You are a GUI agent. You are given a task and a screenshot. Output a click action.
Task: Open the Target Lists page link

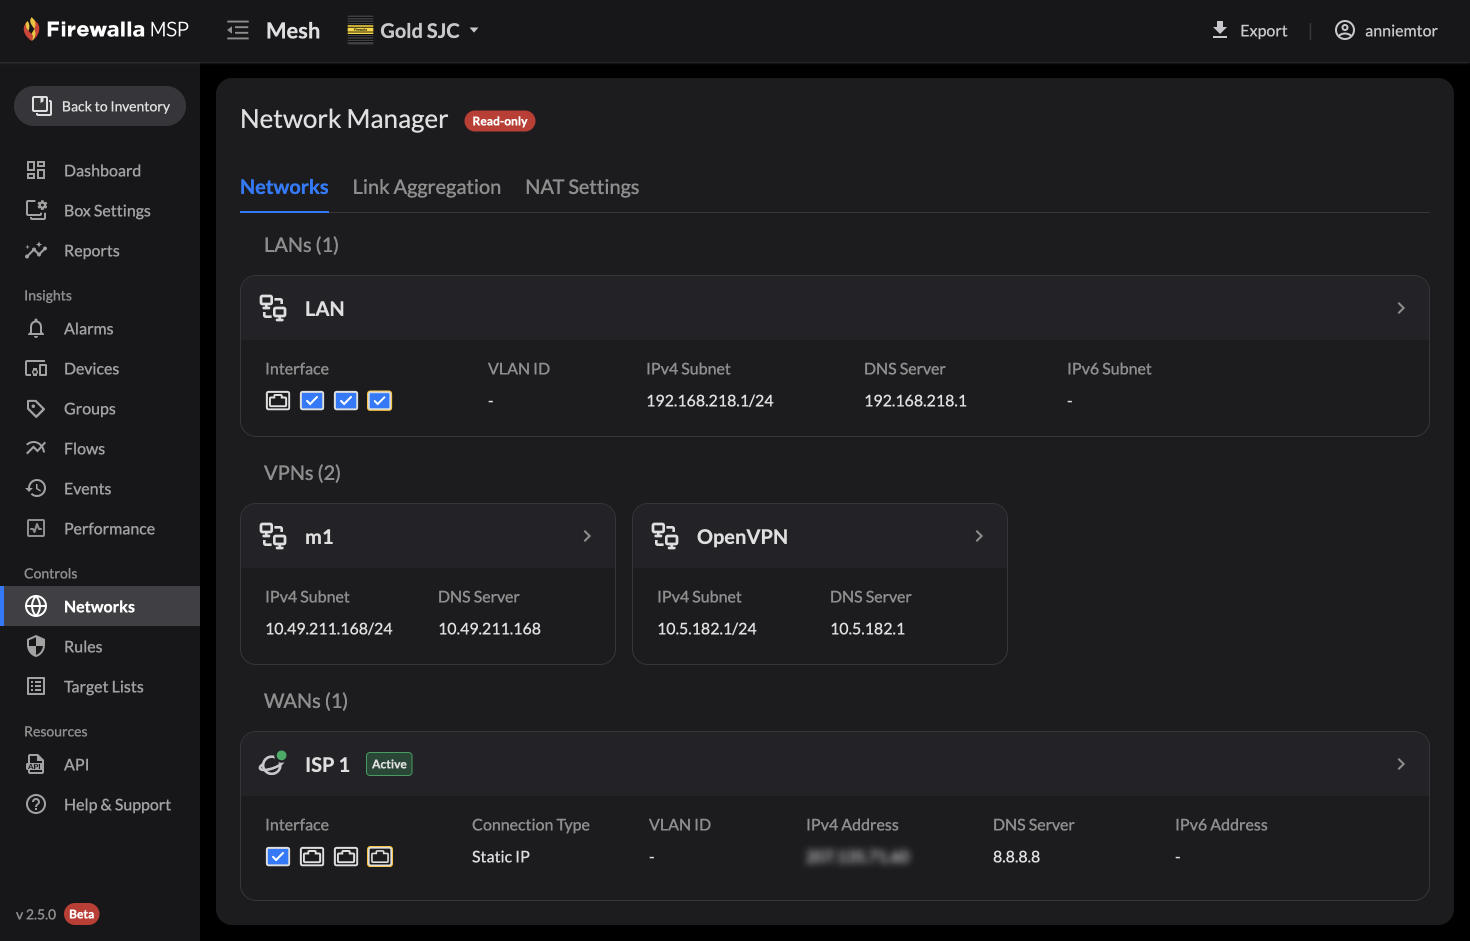coord(104,687)
